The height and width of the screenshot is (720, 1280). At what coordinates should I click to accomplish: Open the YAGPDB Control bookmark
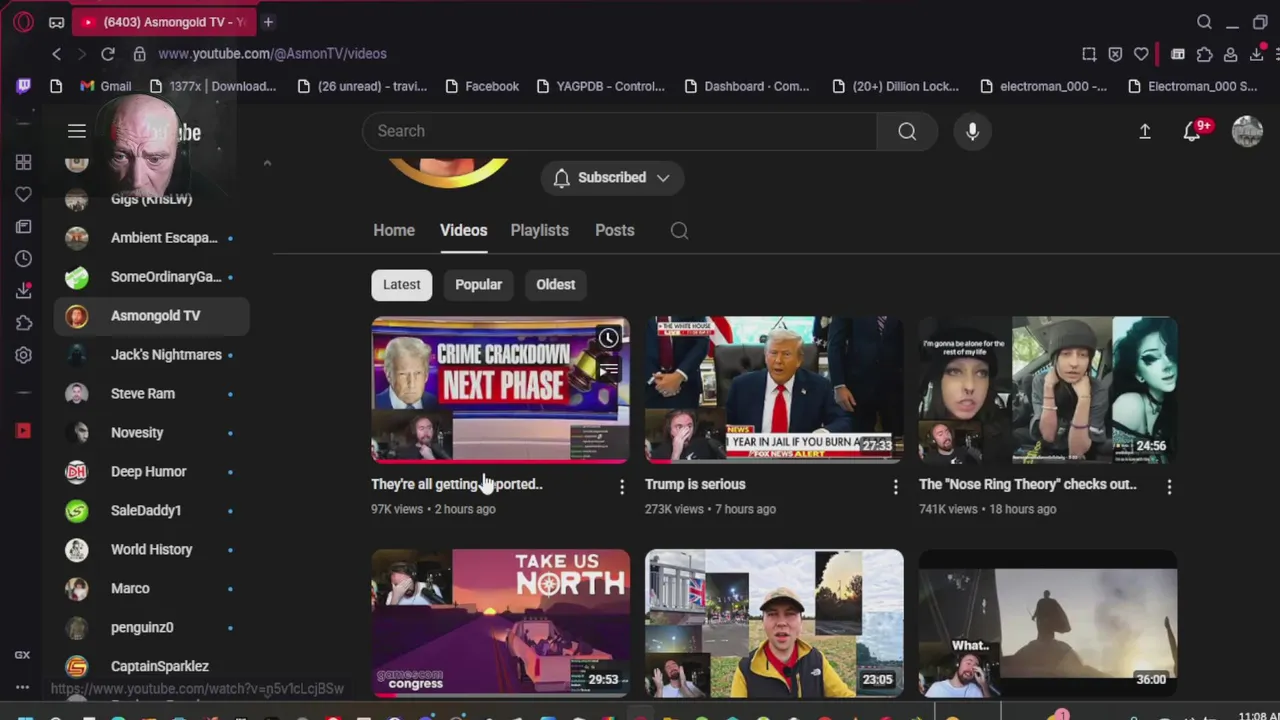click(601, 86)
